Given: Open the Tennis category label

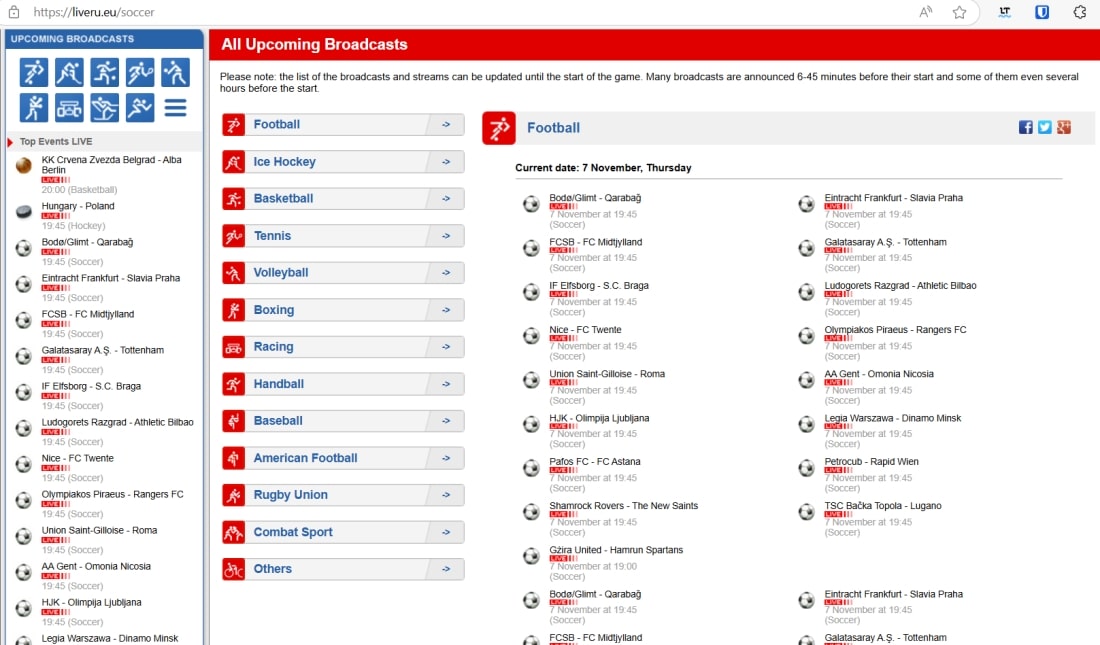Looking at the screenshot, I should click(x=272, y=236).
